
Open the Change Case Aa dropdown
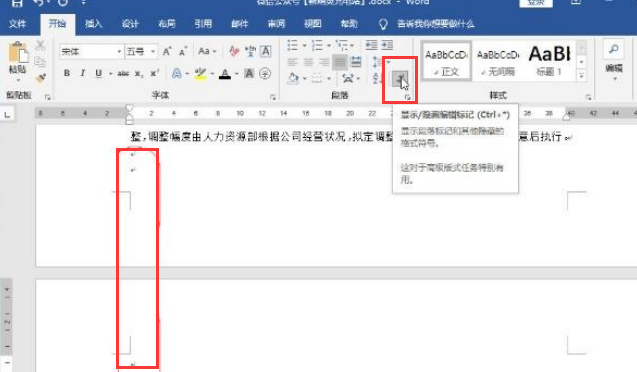click(x=207, y=51)
